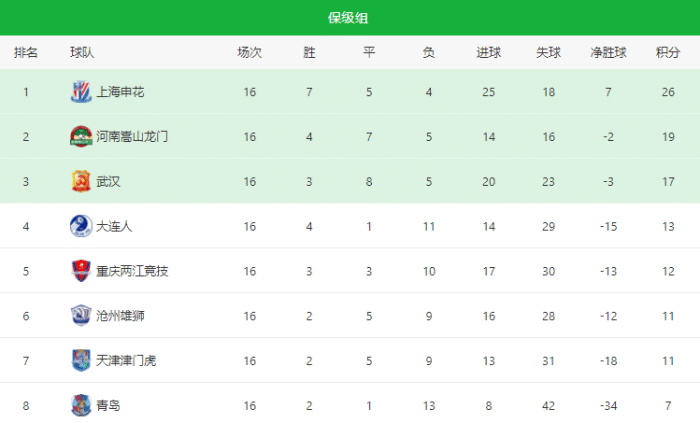Click the 进球 goals scored column header
The width and height of the screenshot is (700, 423).
tap(489, 52)
